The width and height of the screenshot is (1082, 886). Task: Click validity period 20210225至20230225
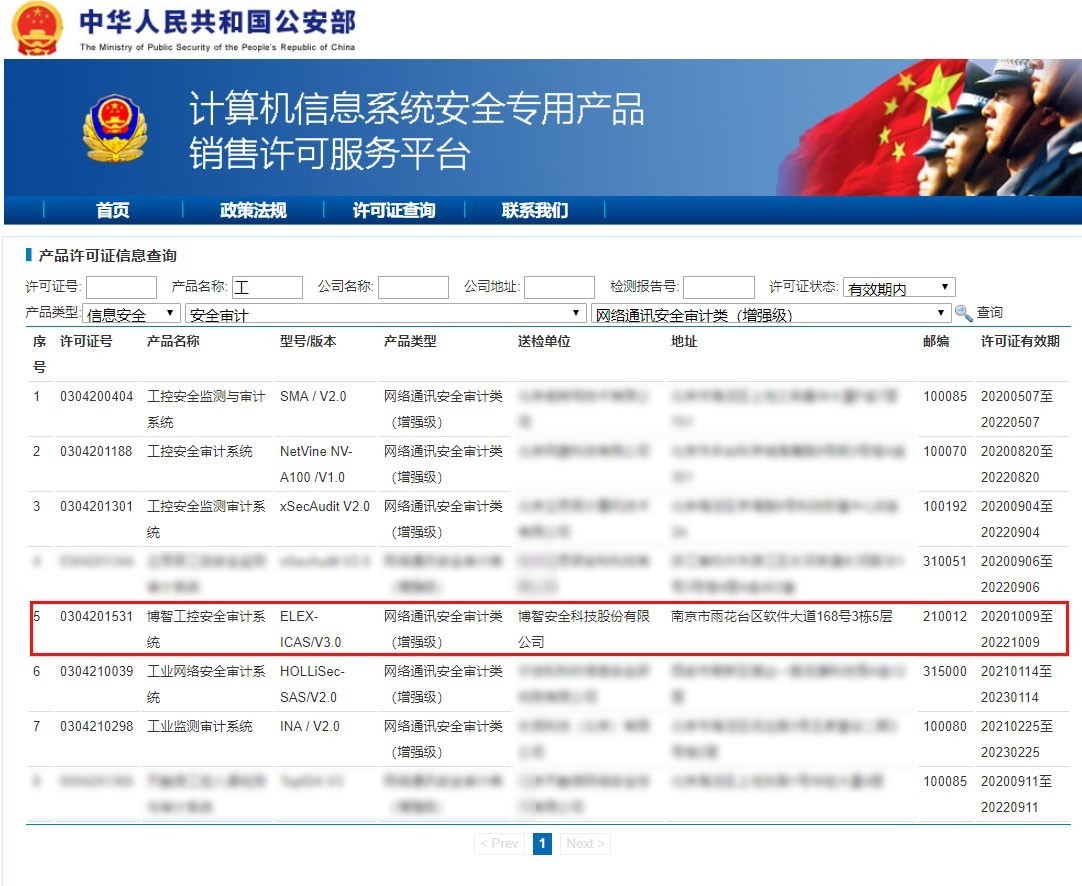pyautogui.click(x=1017, y=739)
